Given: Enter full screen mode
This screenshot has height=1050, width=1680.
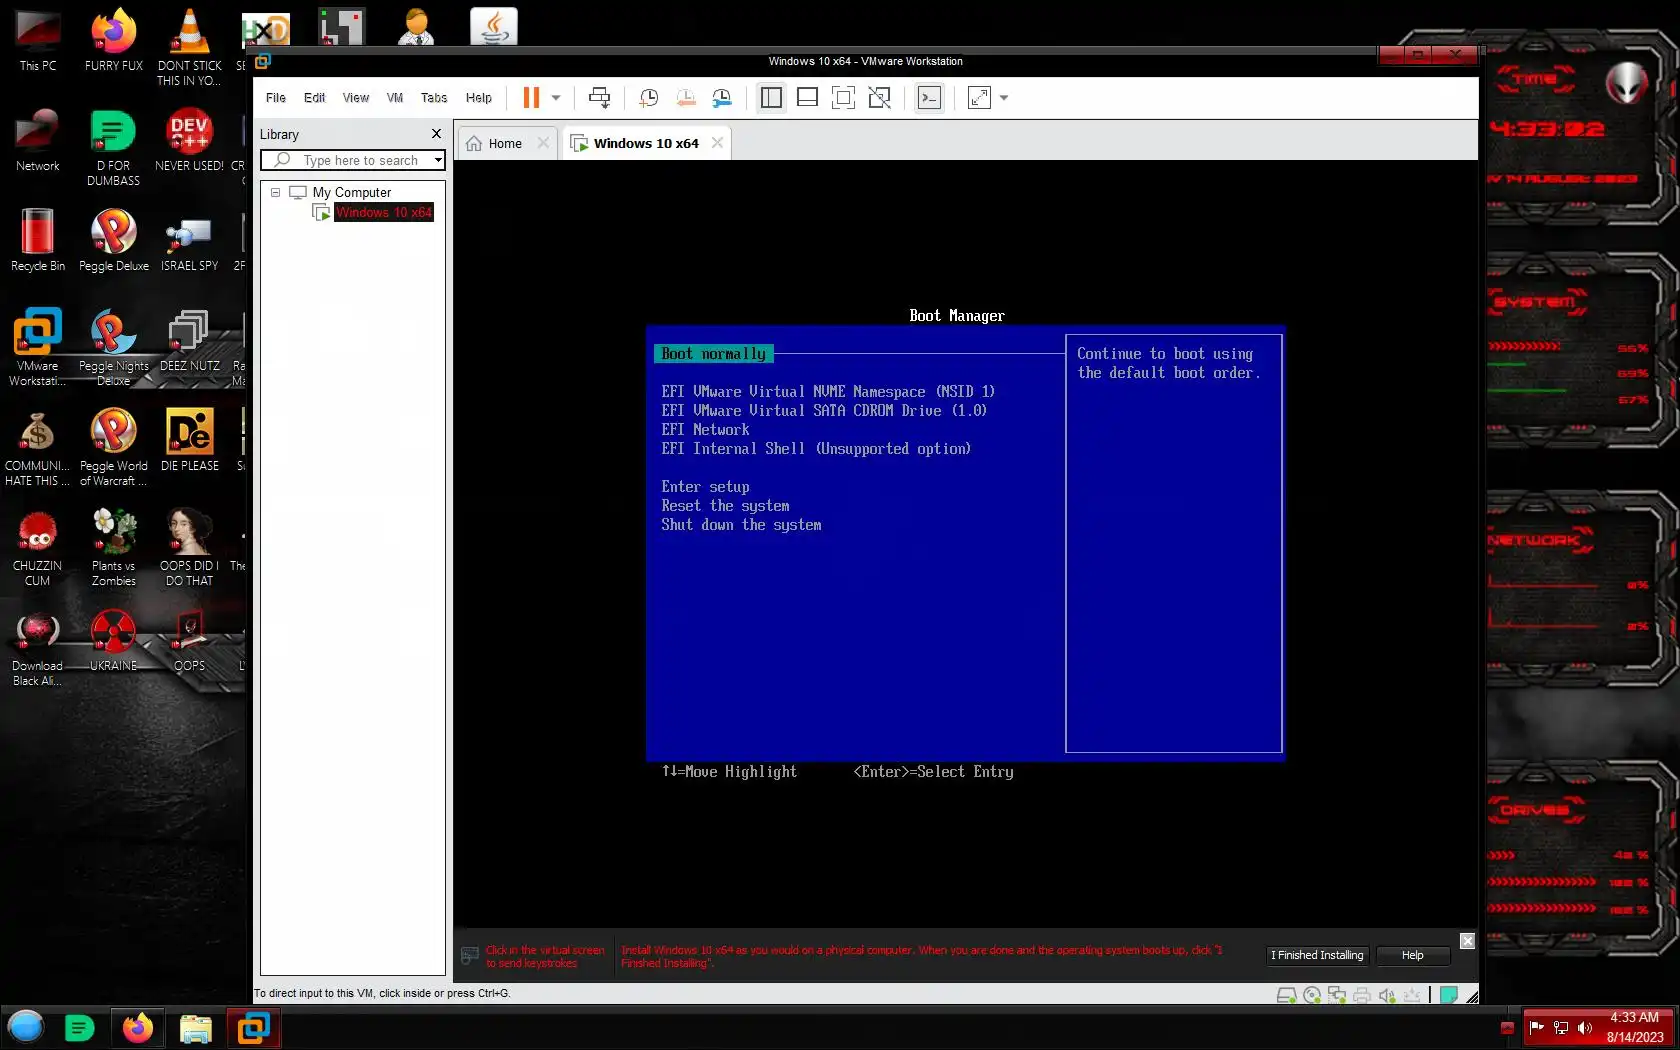Looking at the screenshot, I should [x=843, y=98].
